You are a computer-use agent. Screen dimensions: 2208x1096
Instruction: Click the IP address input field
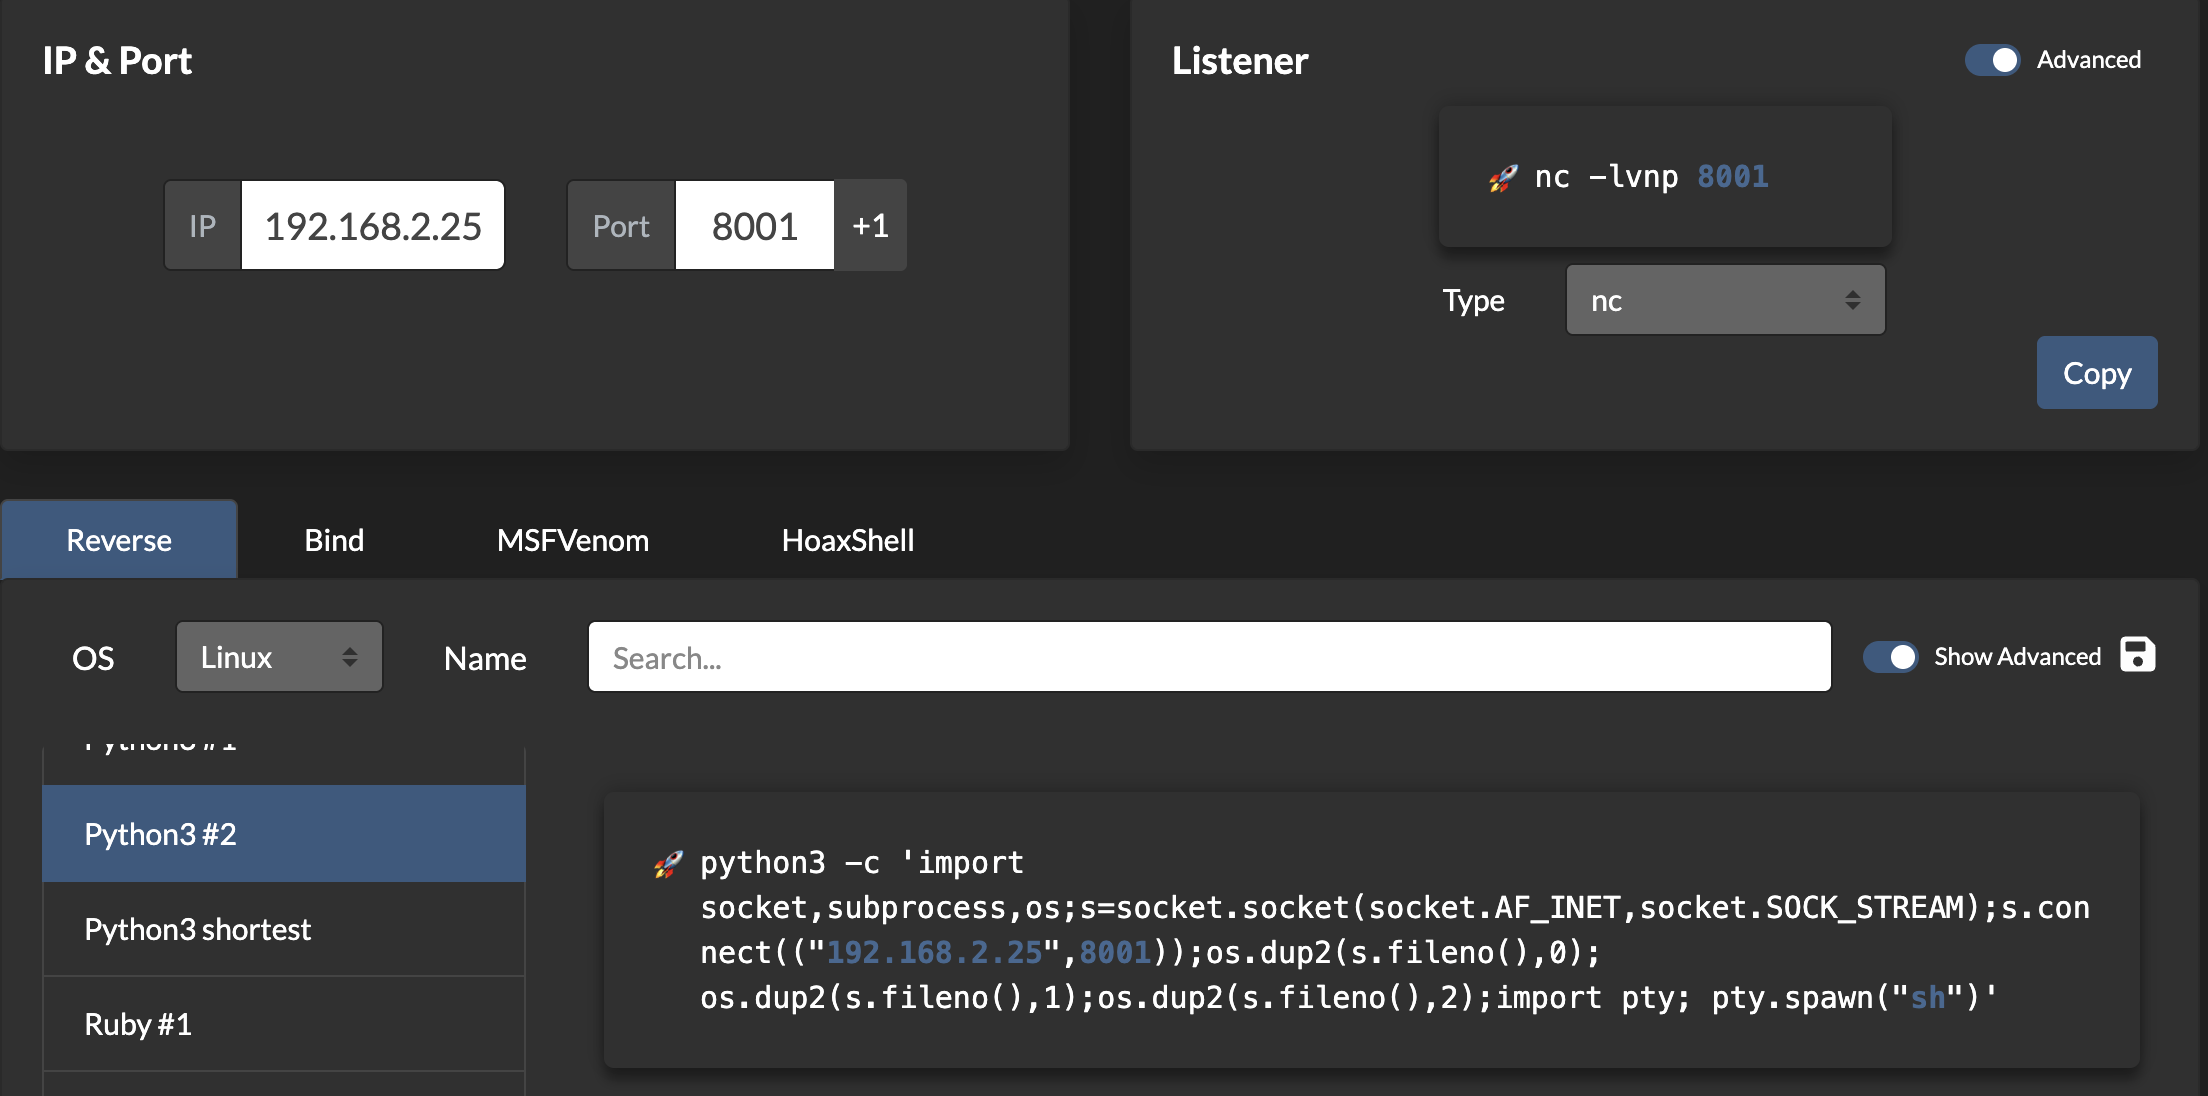[x=372, y=225]
